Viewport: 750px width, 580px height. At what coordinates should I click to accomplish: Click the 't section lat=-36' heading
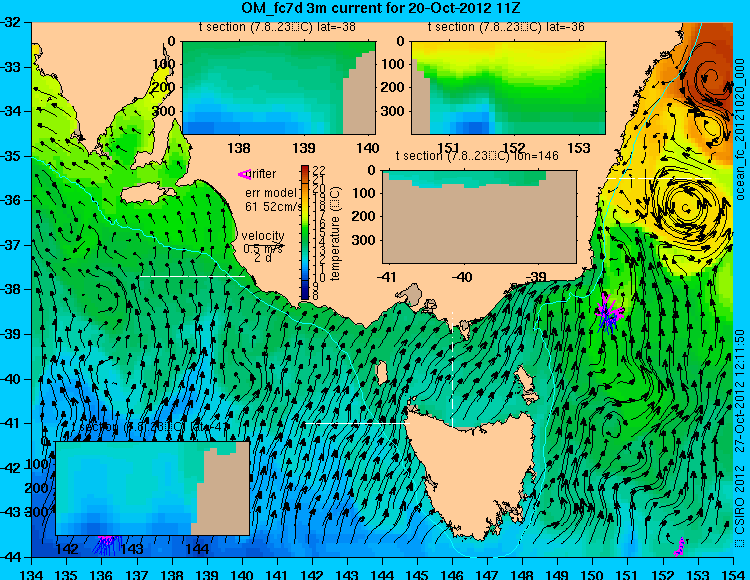point(506,27)
